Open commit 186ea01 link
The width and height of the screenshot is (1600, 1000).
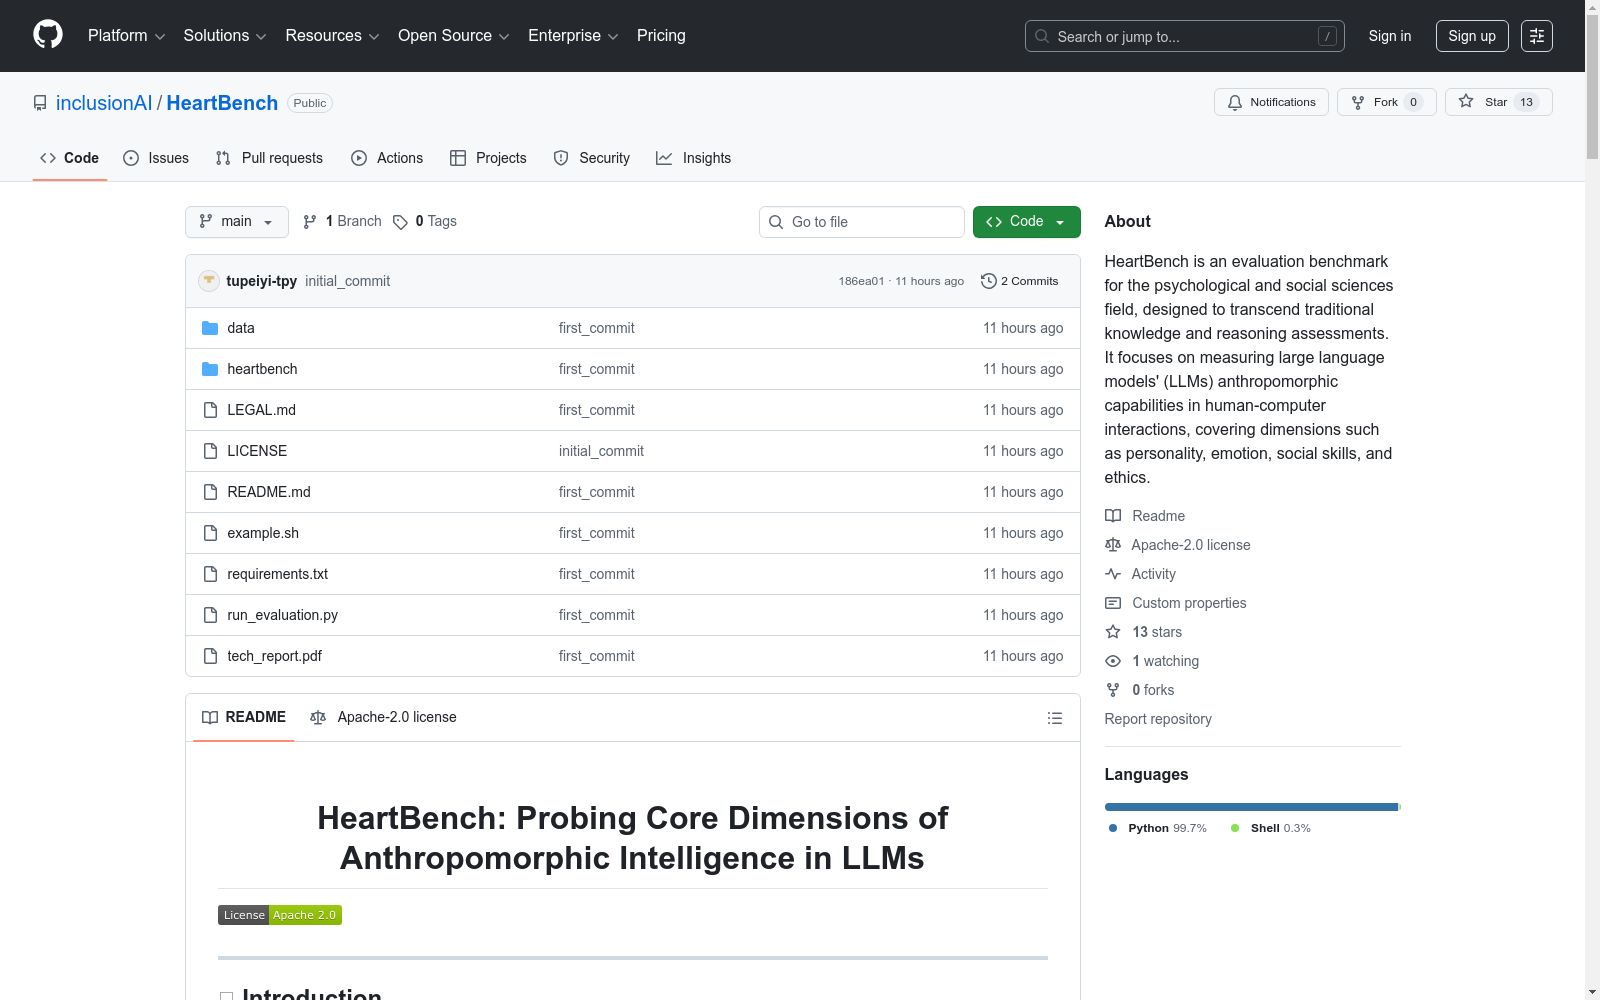point(861,281)
